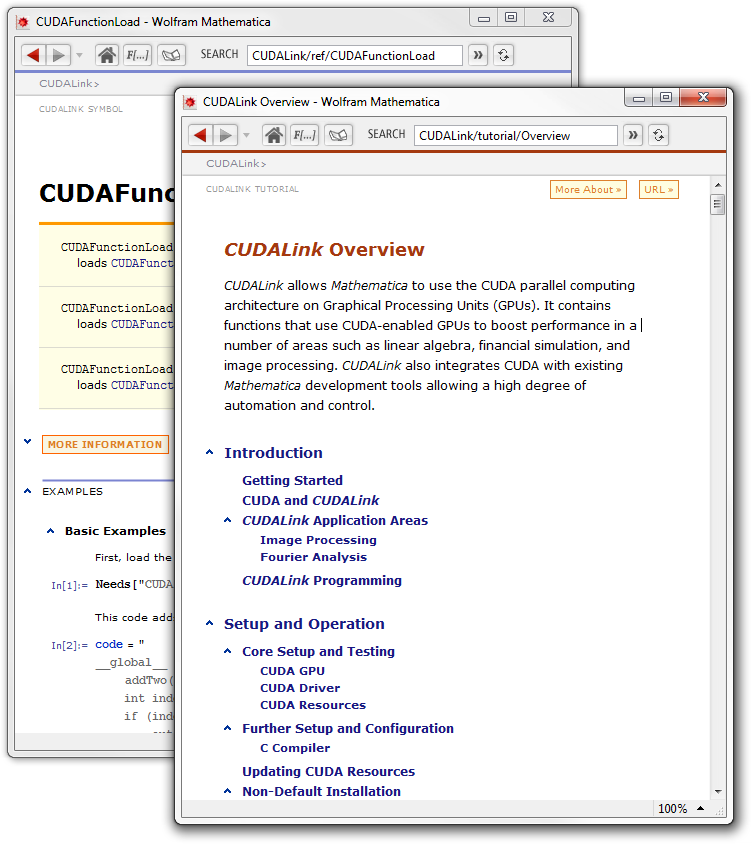Click refresh icon in CUDAFunctionLoad window
The image size is (752, 844).
pyautogui.click(x=503, y=55)
